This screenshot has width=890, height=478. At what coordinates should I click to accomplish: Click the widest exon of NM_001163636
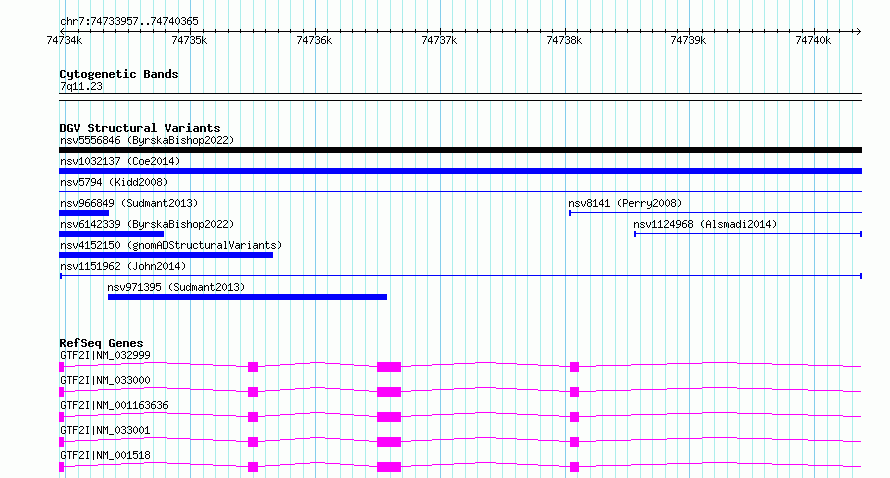389,417
